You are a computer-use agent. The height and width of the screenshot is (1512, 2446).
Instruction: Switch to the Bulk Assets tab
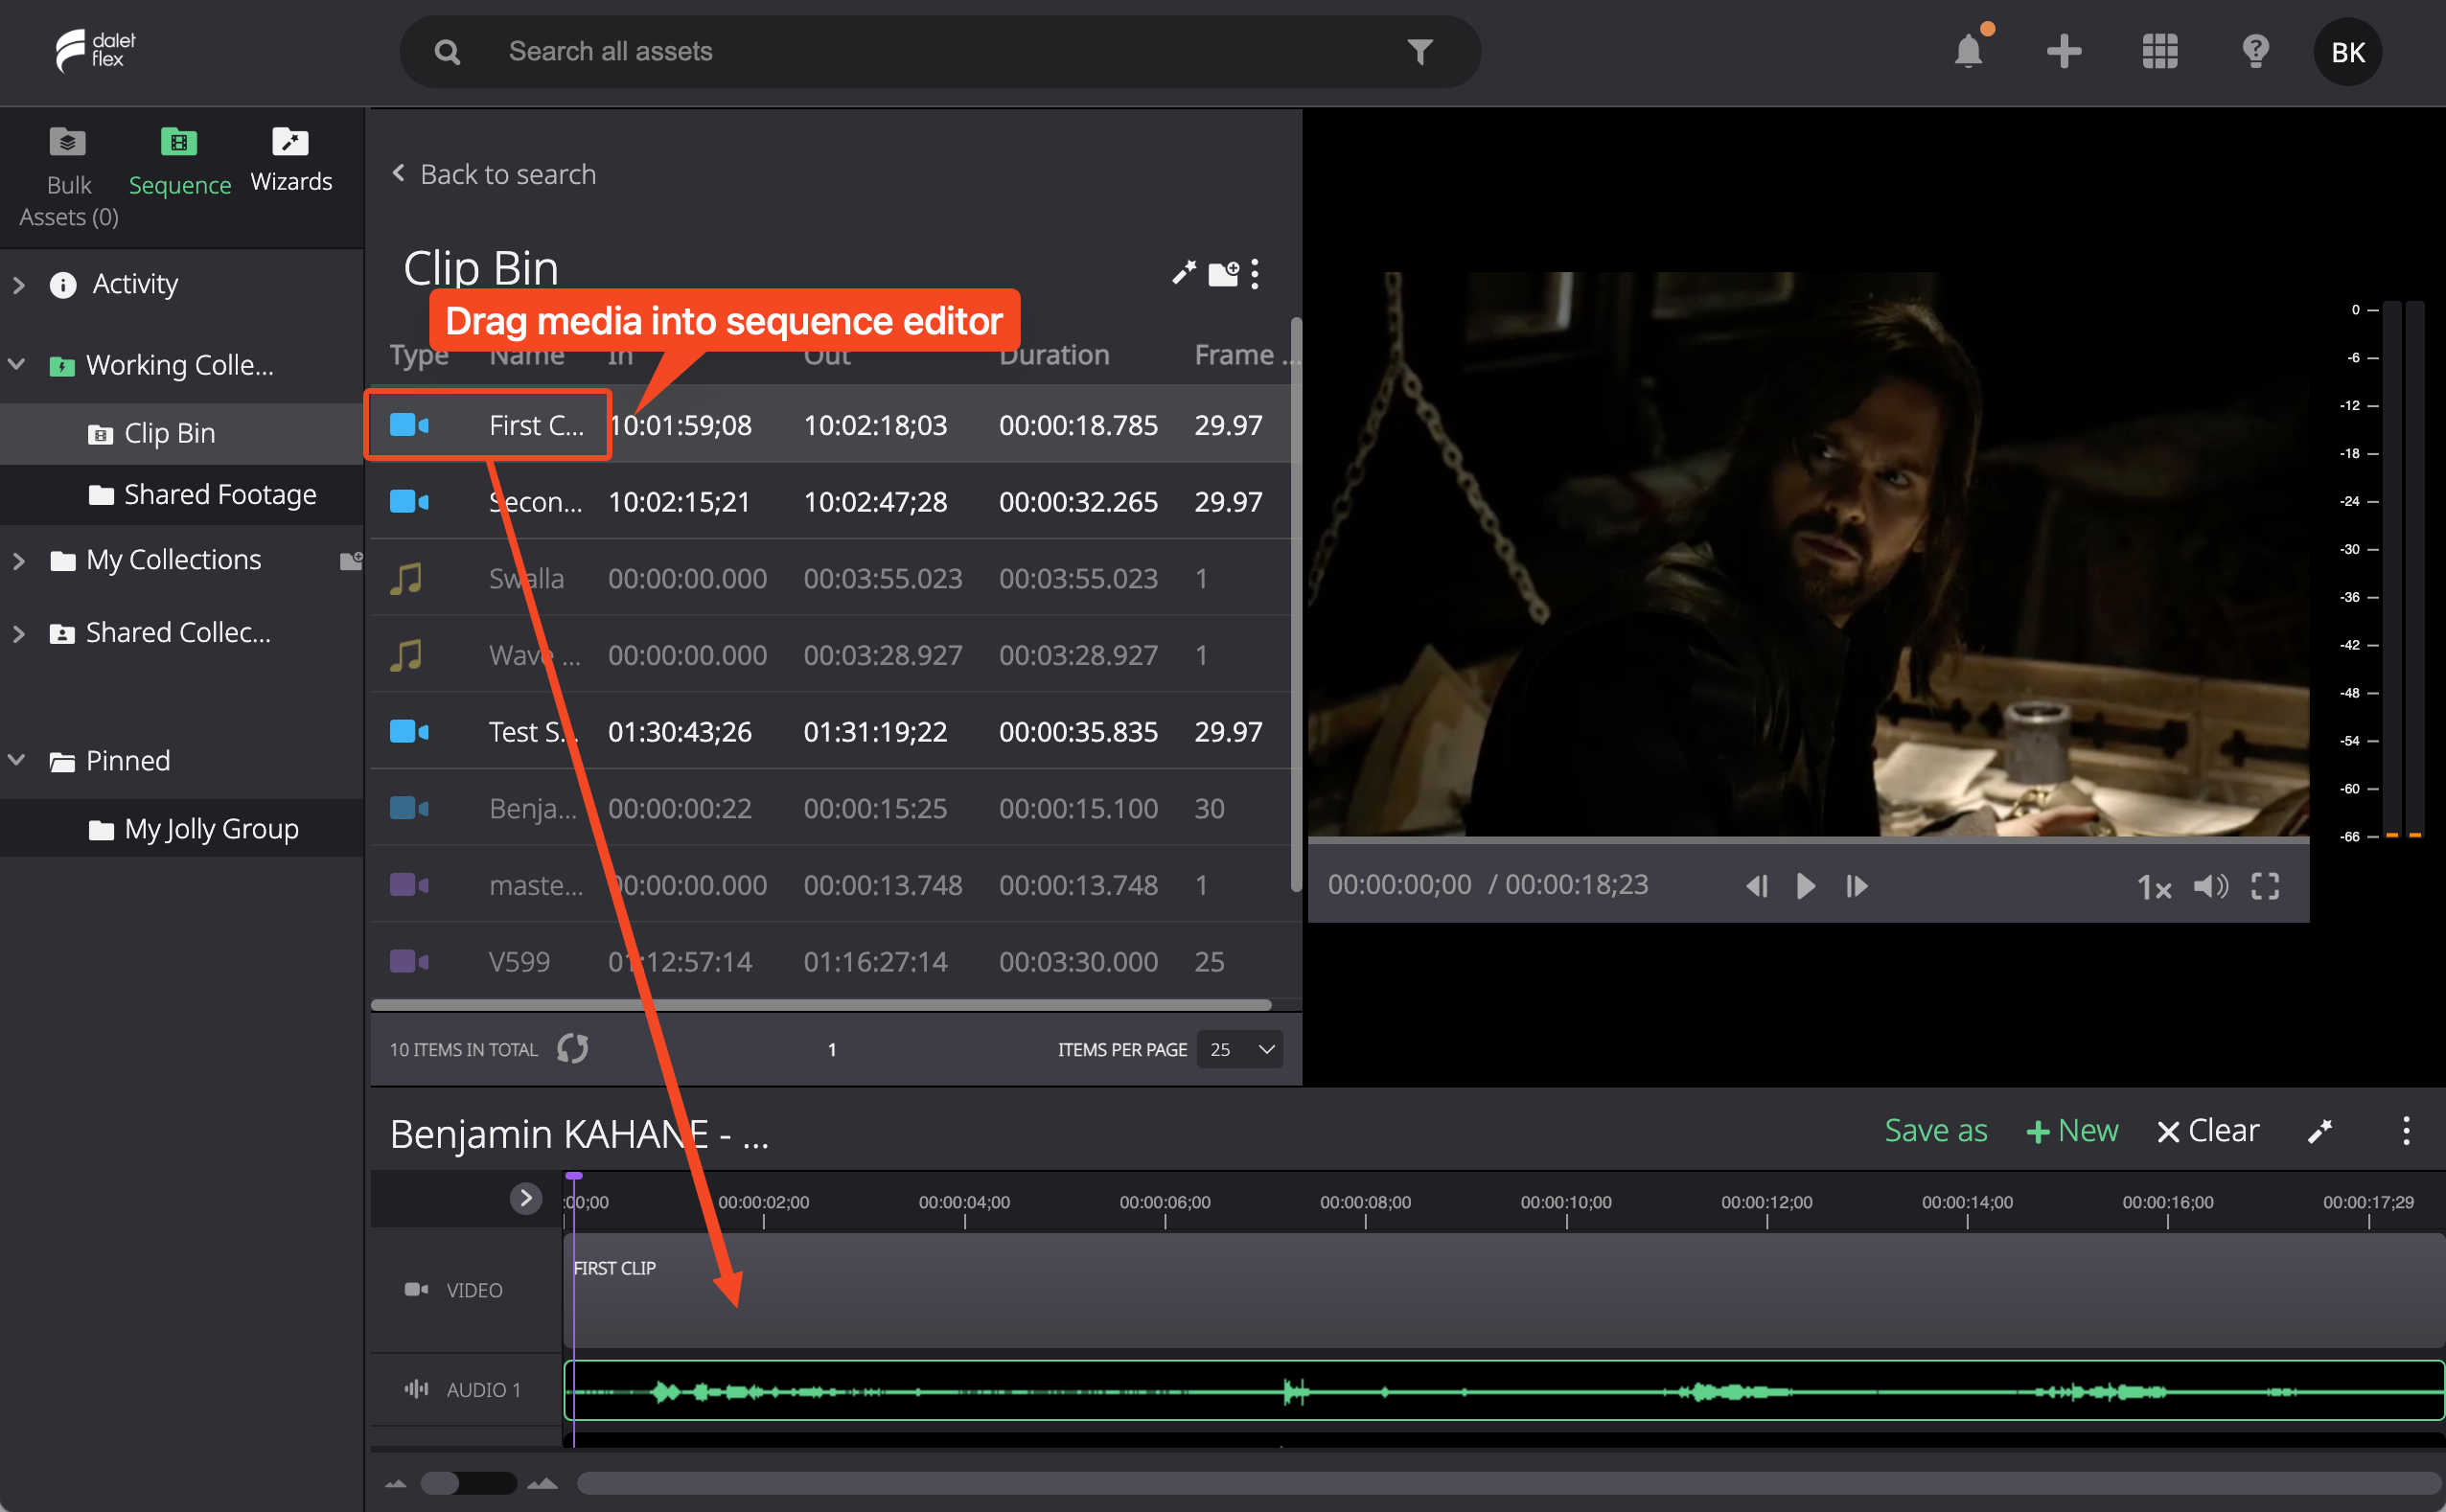tap(69, 177)
